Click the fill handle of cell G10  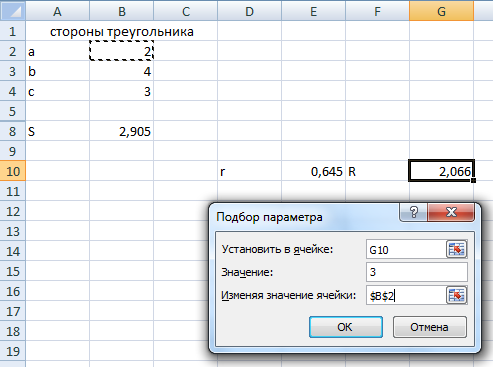[x=474, y=180]
